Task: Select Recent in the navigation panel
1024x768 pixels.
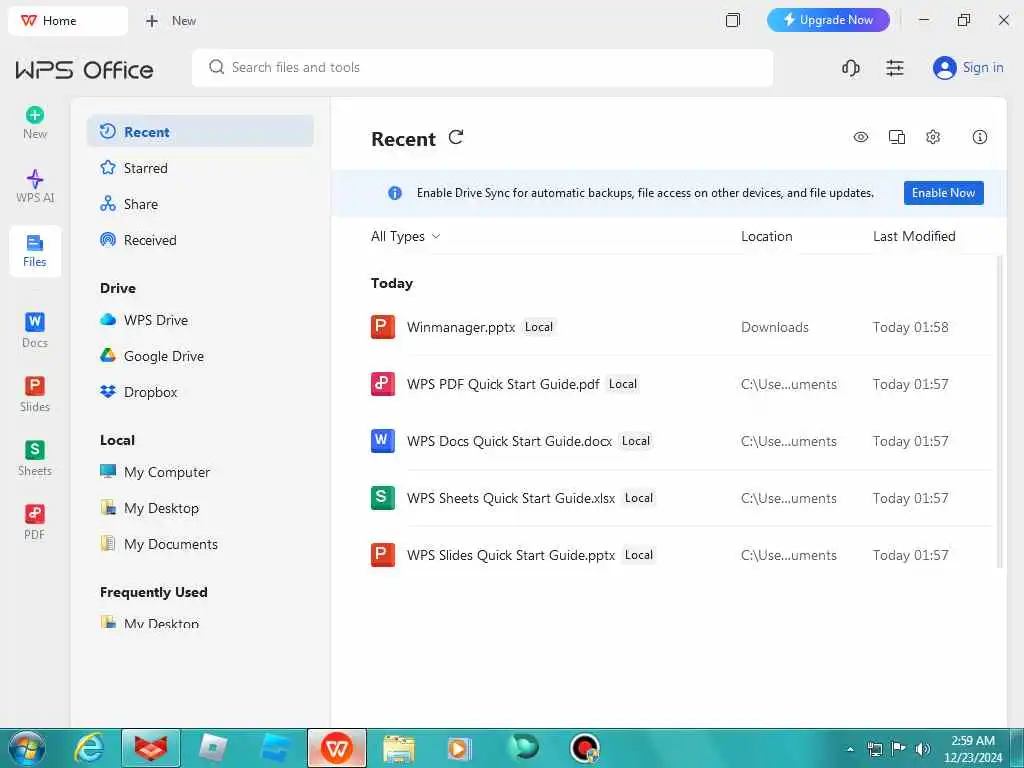Action: (200, 132)
